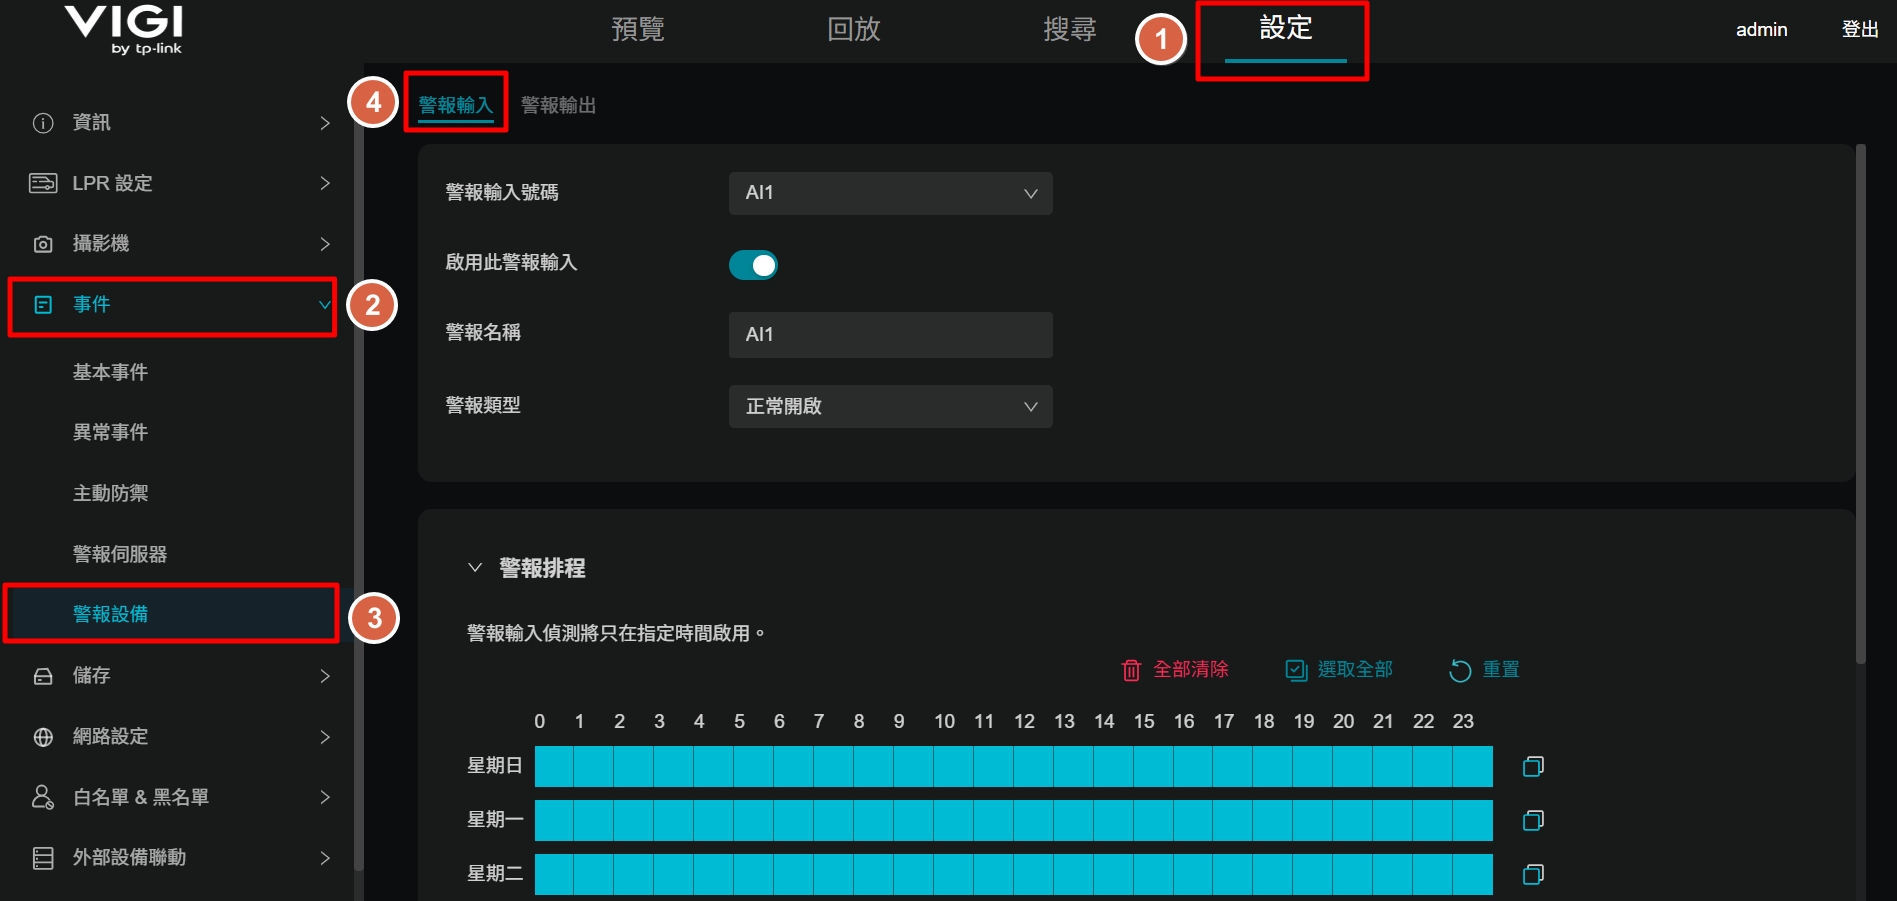
Task: Open 主動防禦 submenu item
Action: (x=110, y=493)
